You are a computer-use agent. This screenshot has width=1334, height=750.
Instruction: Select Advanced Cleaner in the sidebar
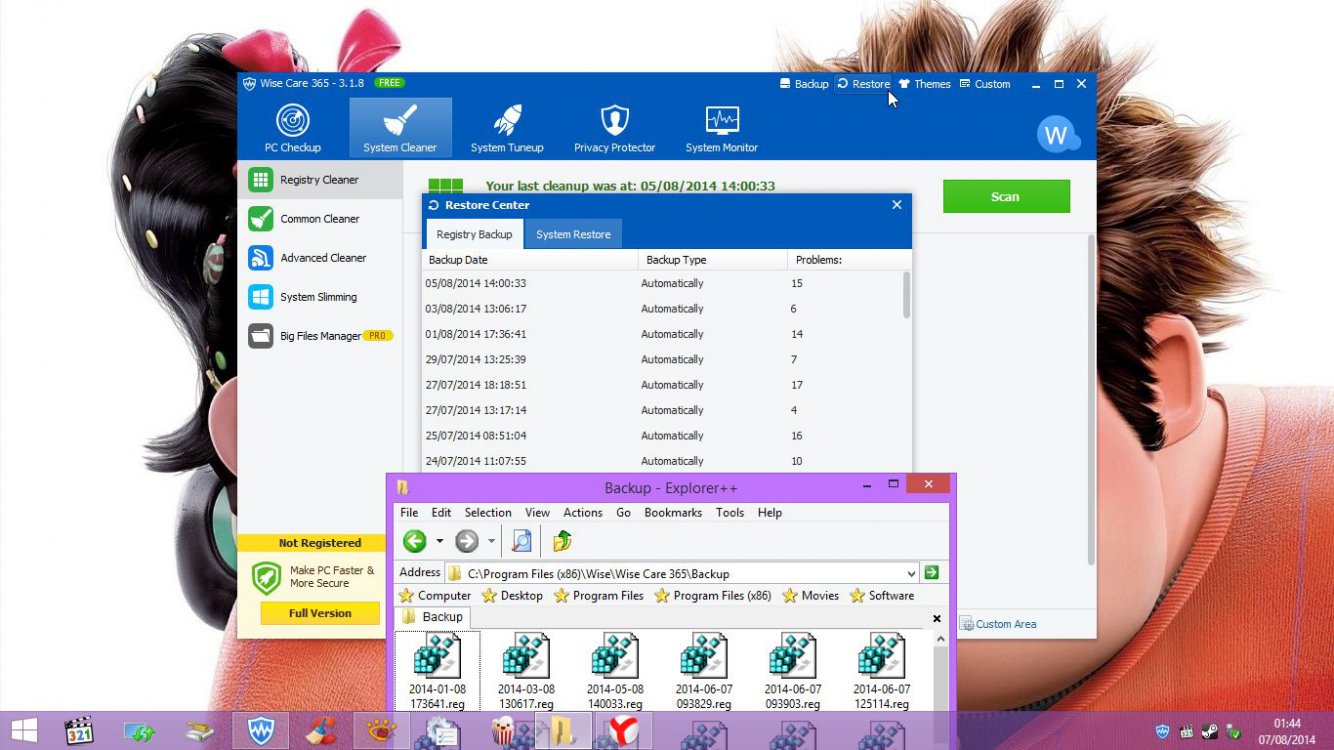319,258
